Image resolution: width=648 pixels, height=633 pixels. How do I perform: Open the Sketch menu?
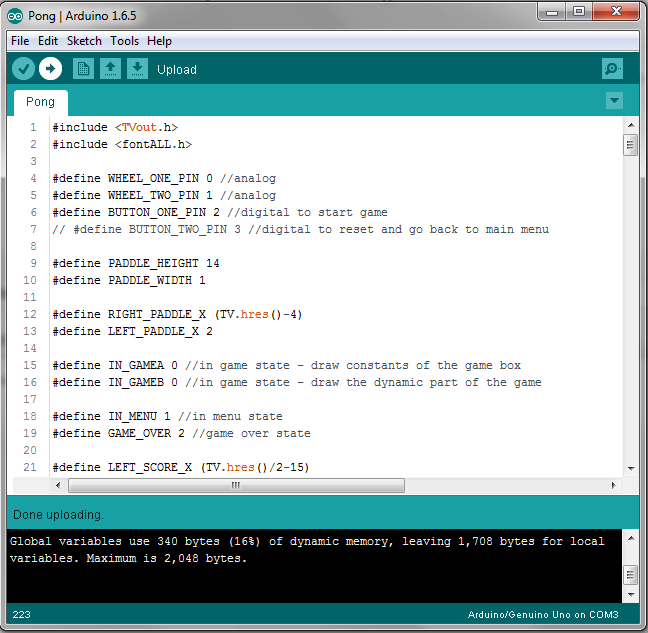click(x=84, y=41)
